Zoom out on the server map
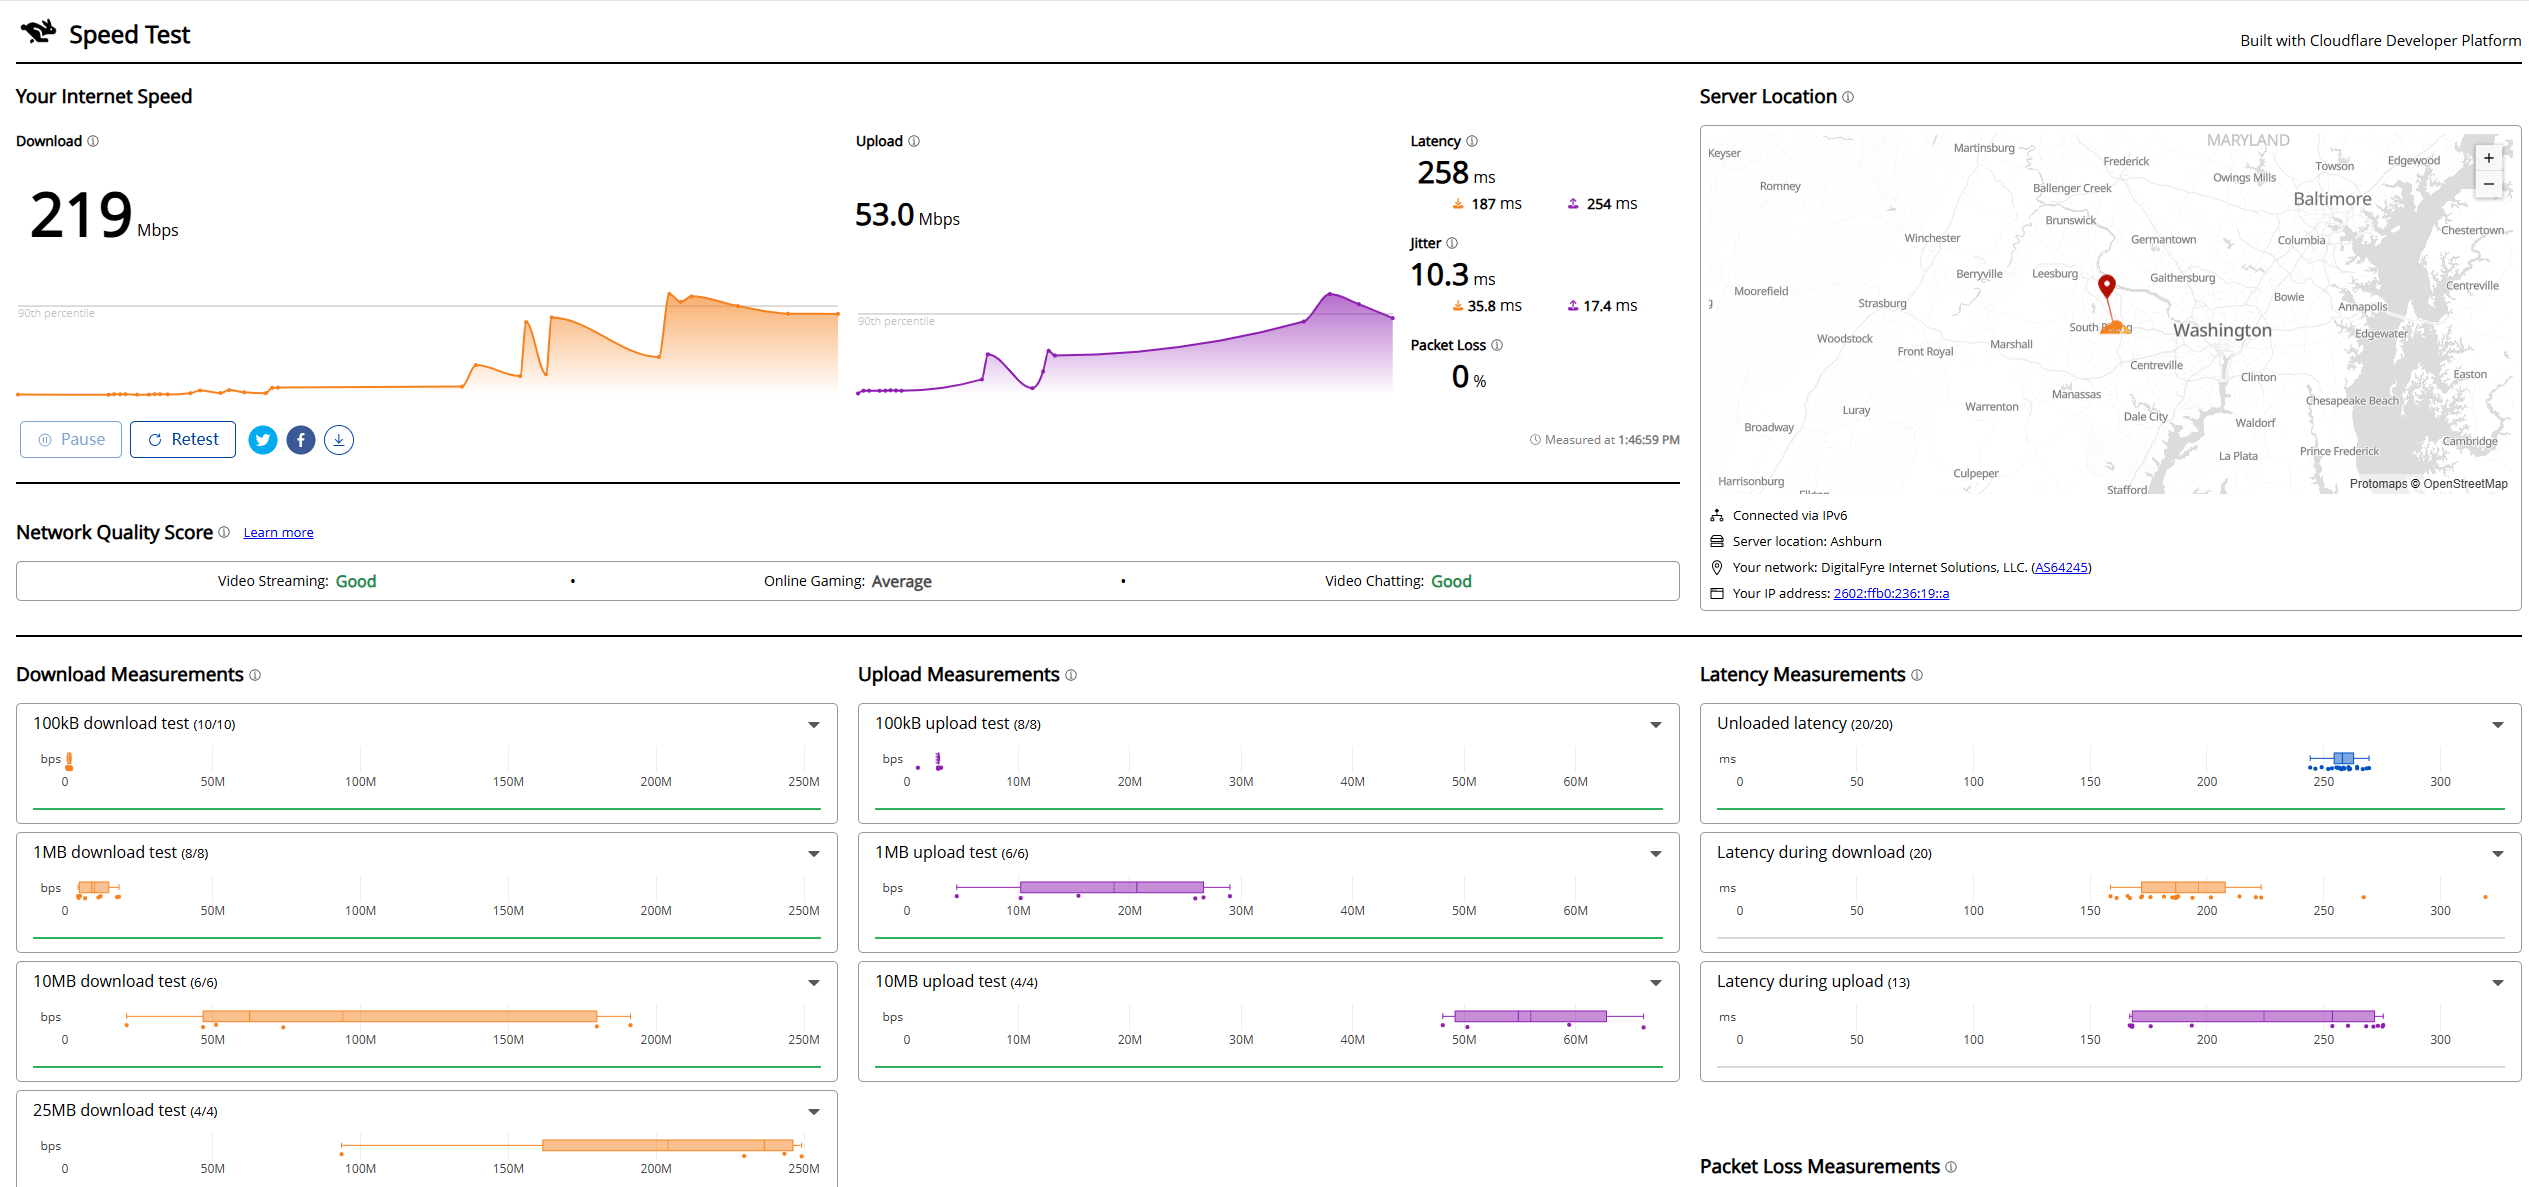 (x=2489, y=184)
